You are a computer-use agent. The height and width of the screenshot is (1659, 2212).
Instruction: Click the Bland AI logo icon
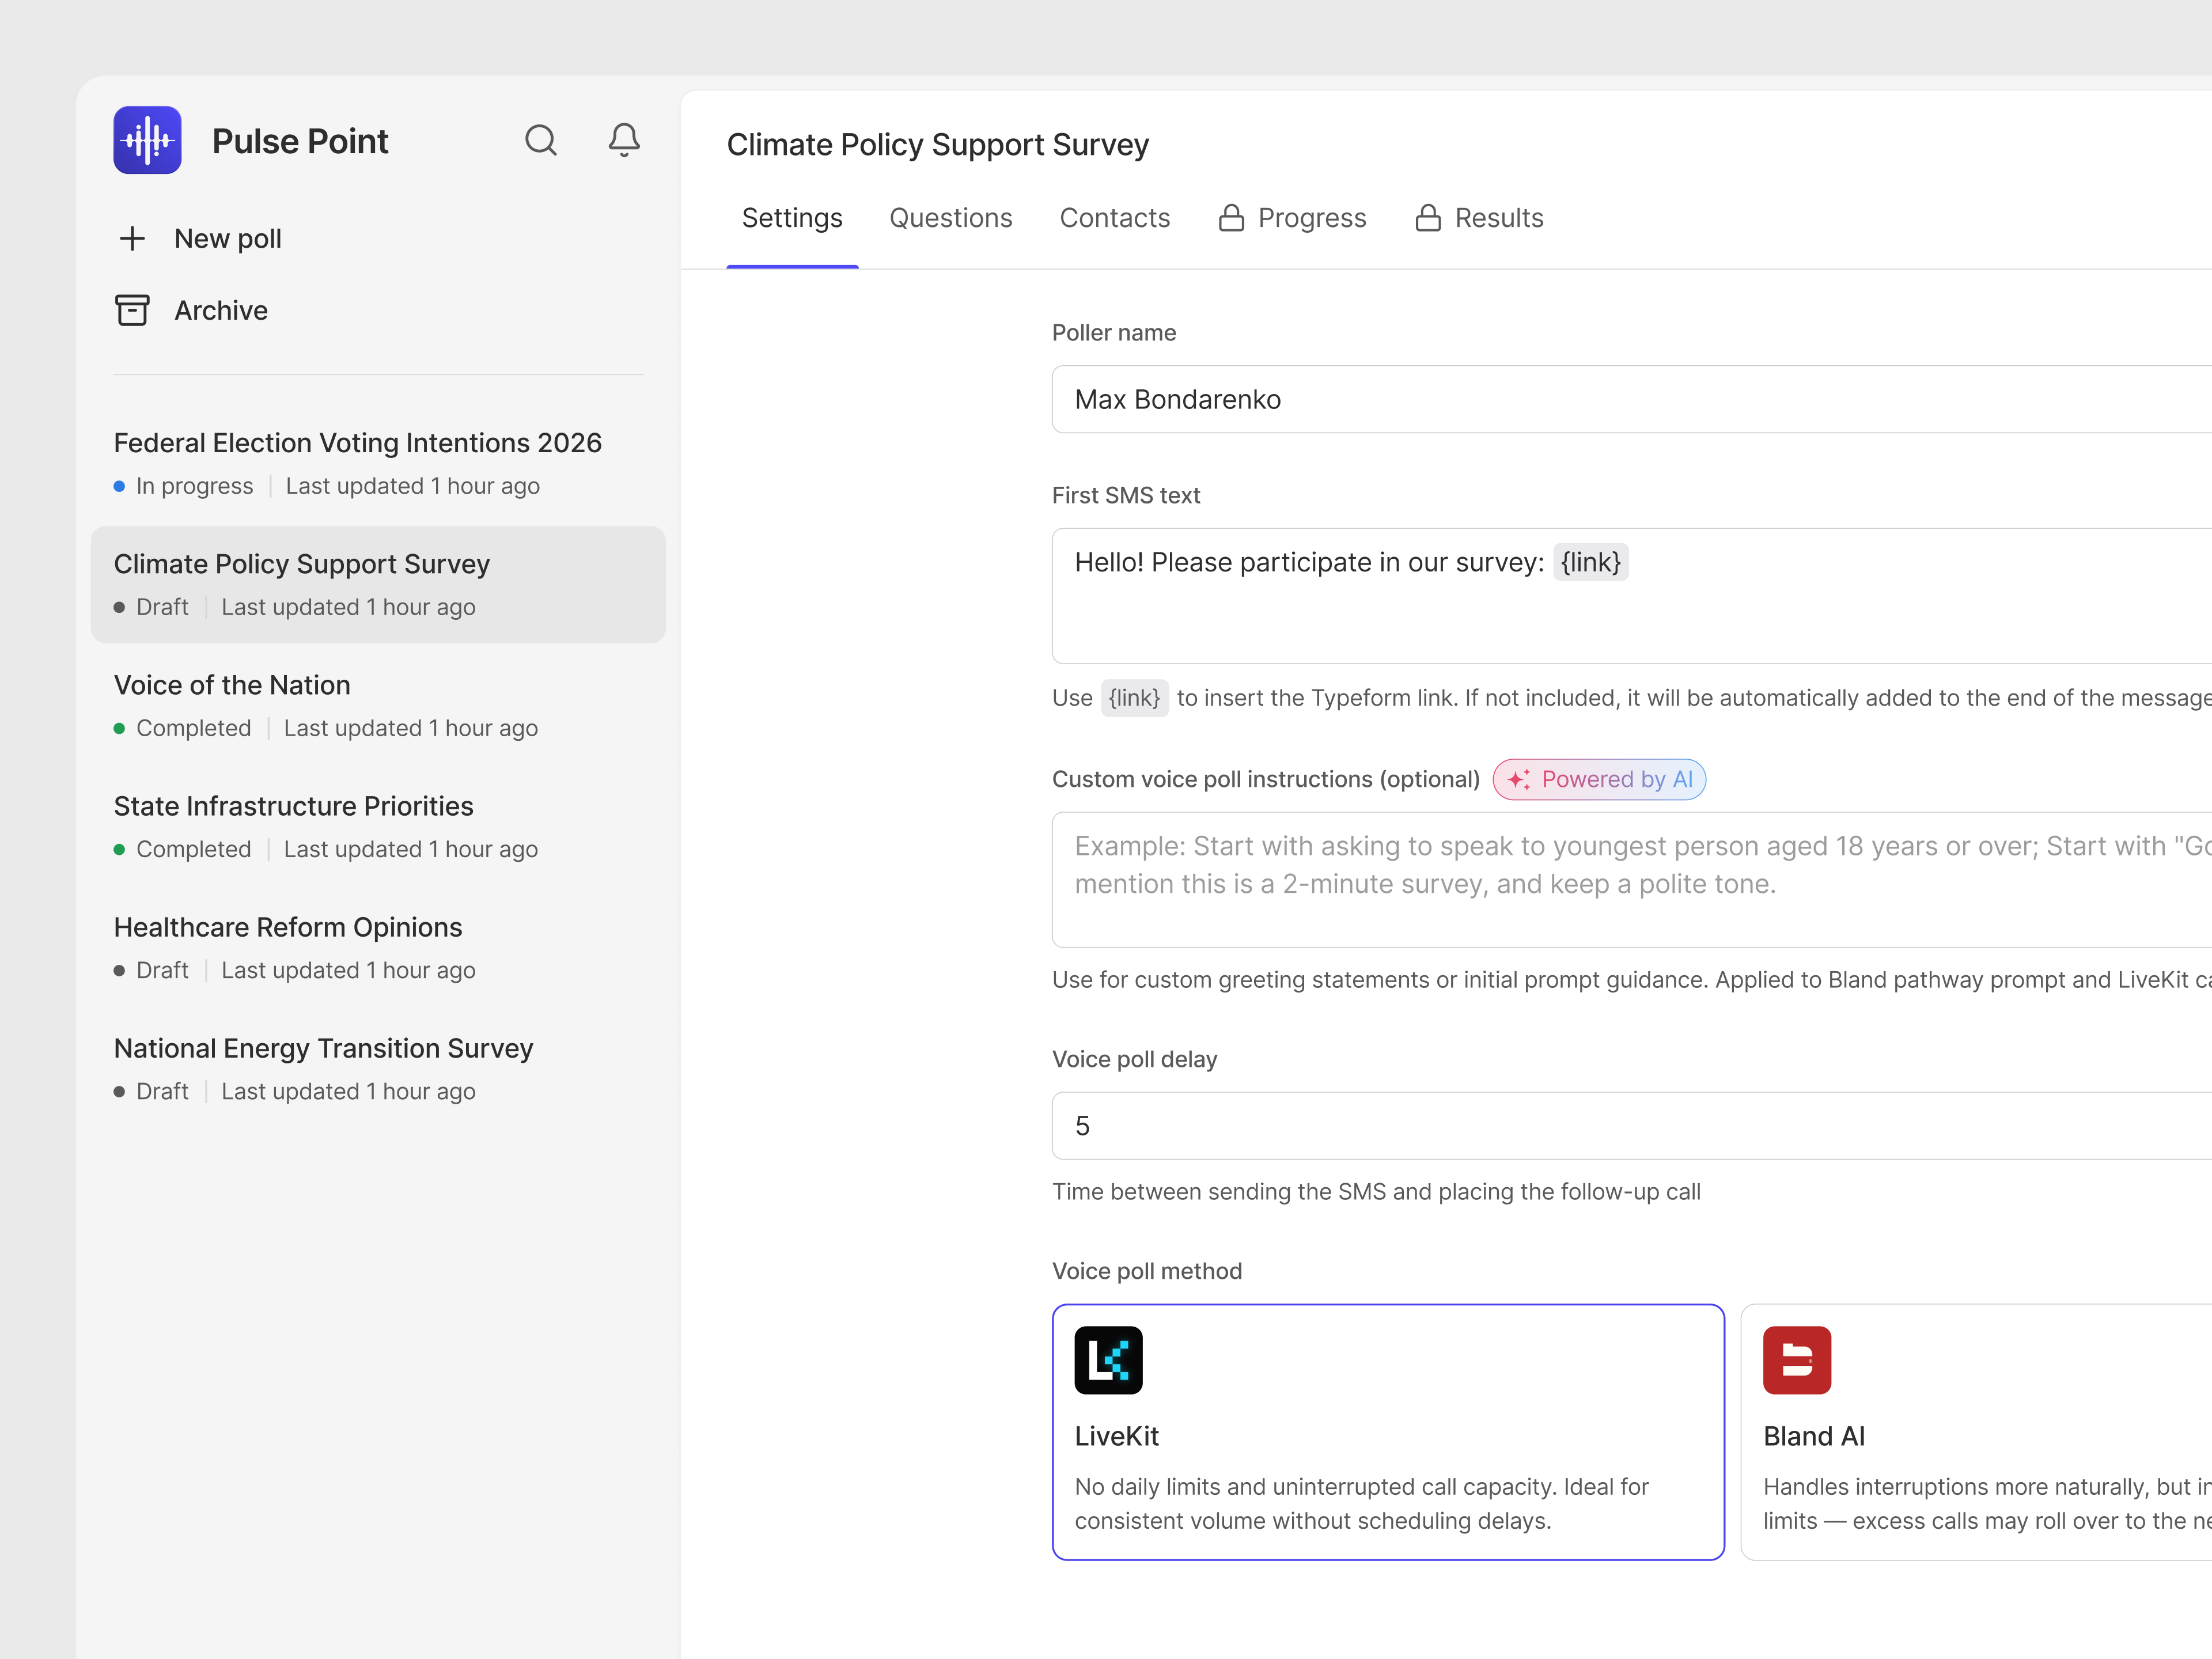click(x=1797, y=1360)
